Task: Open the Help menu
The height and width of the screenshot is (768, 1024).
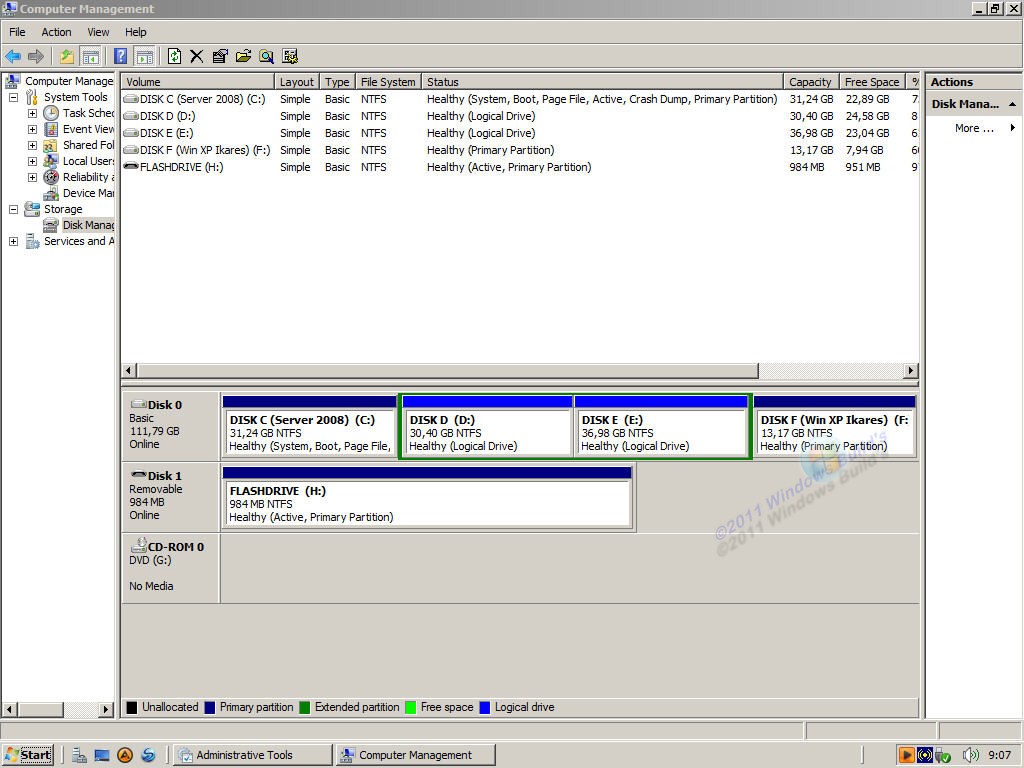Action: [136, 32]
